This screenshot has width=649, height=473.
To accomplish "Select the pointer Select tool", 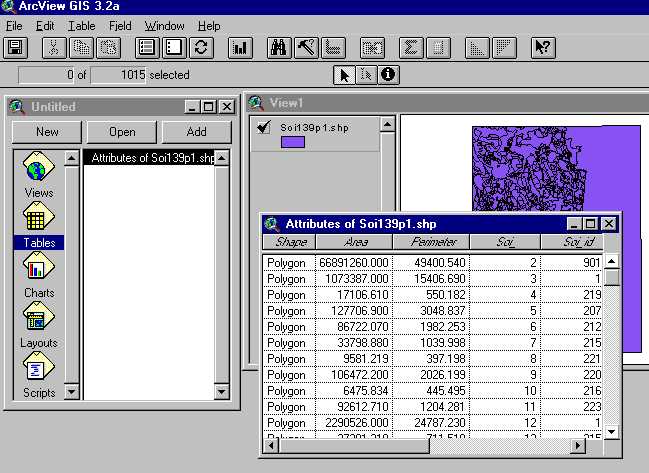I will [344, 75].
